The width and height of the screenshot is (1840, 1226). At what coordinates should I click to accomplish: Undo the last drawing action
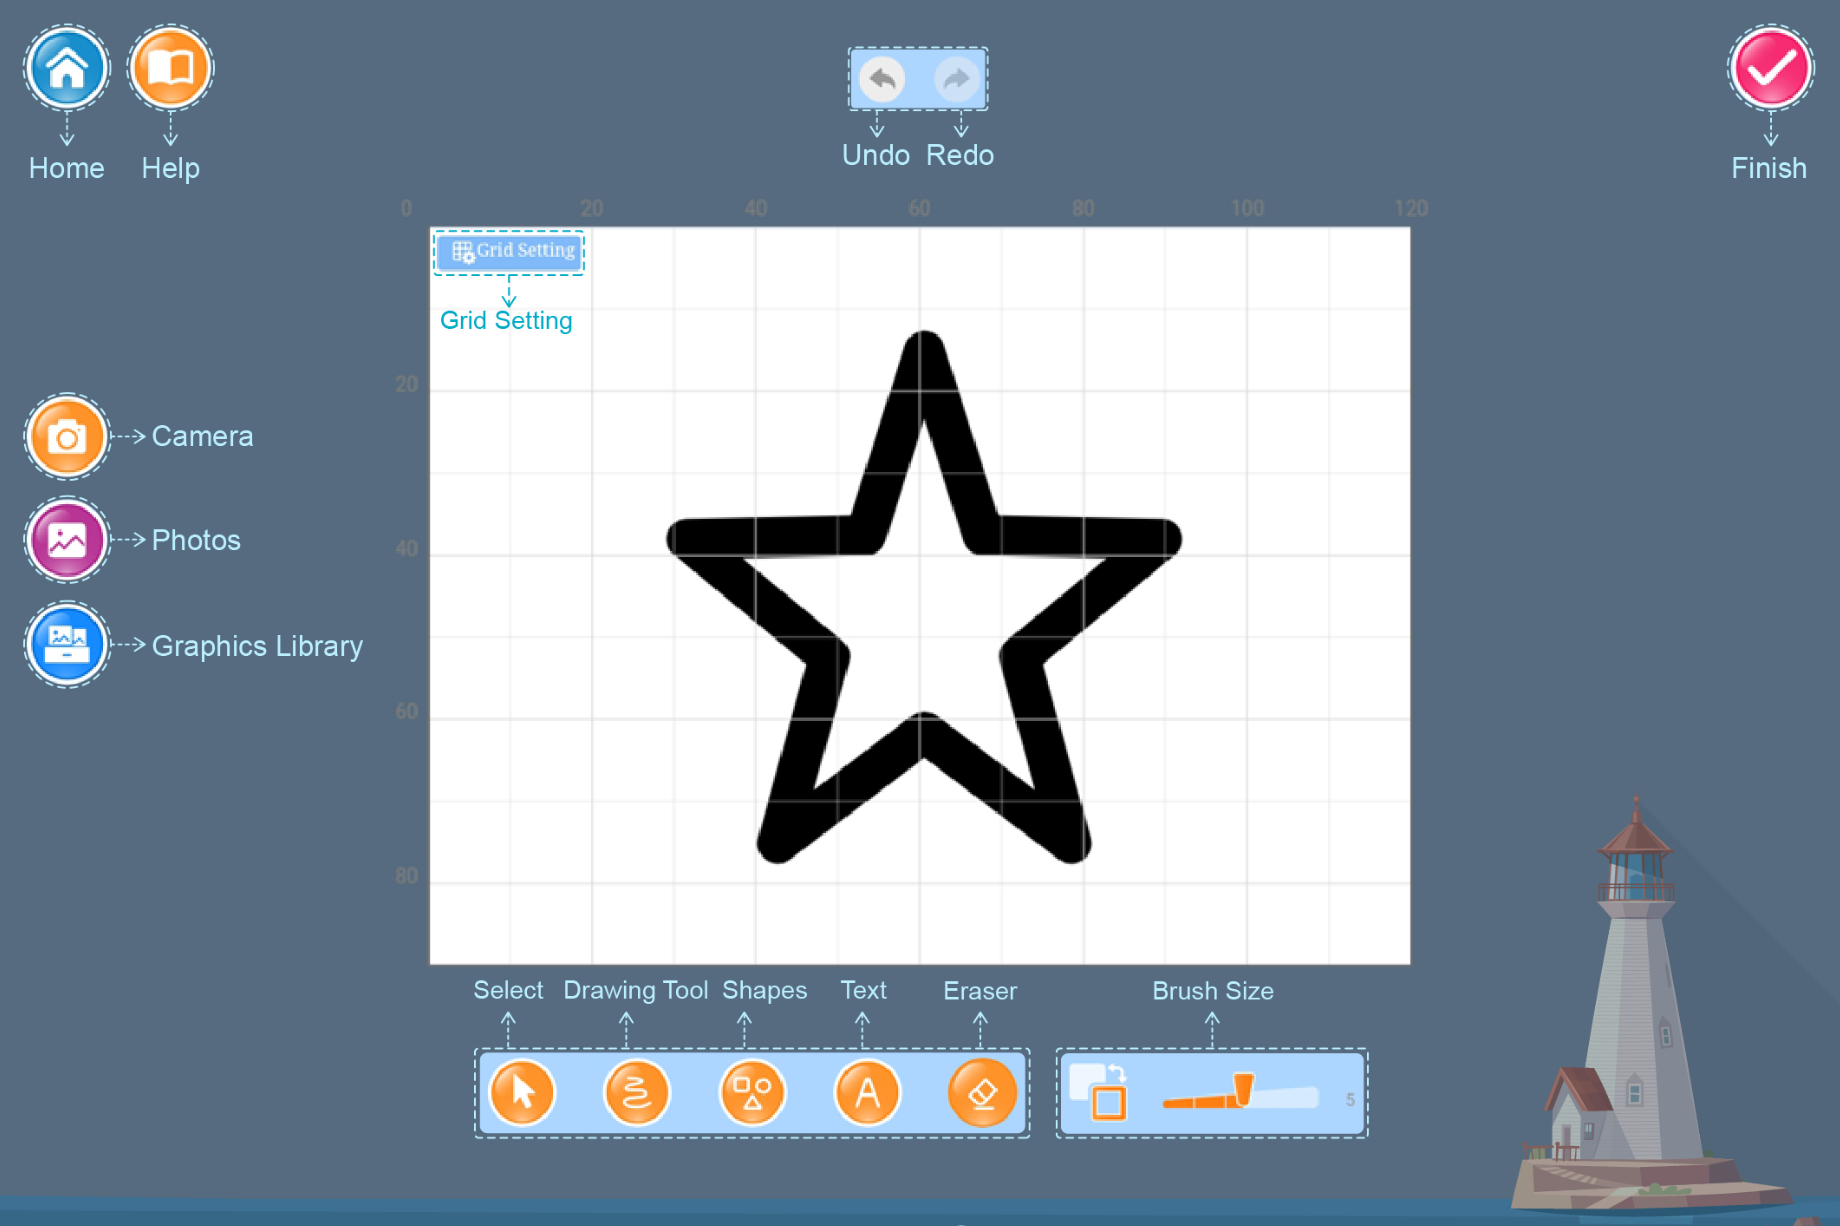[881, 79]
